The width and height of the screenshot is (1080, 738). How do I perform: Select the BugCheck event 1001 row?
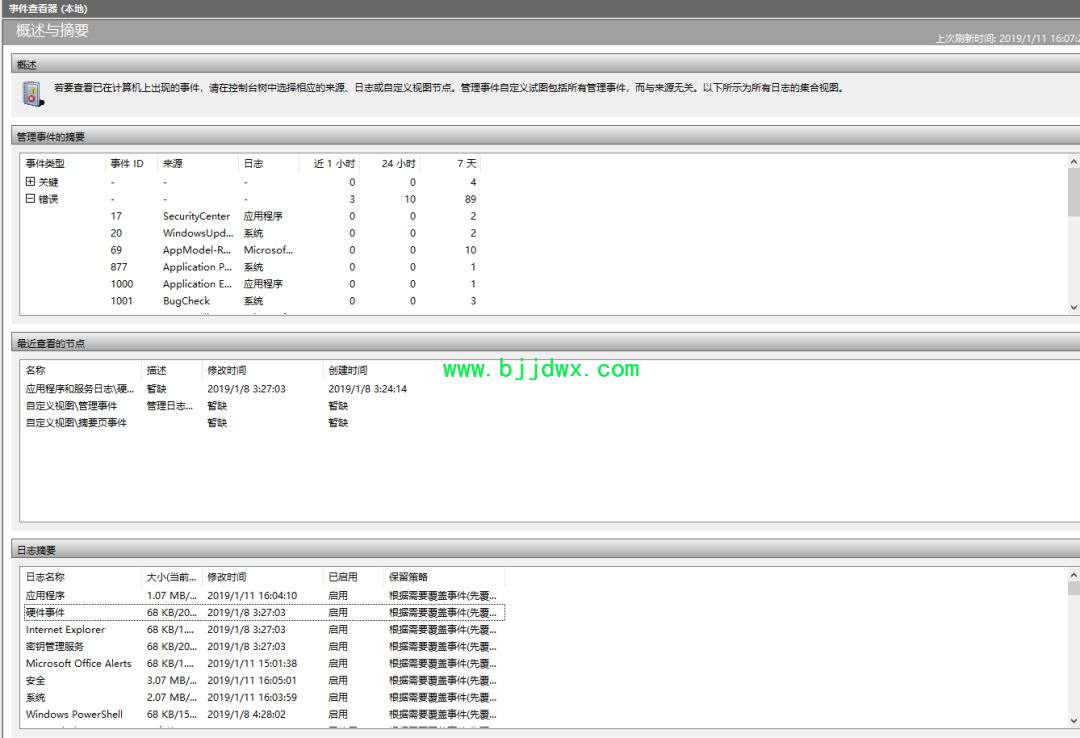tap(251, 301)
